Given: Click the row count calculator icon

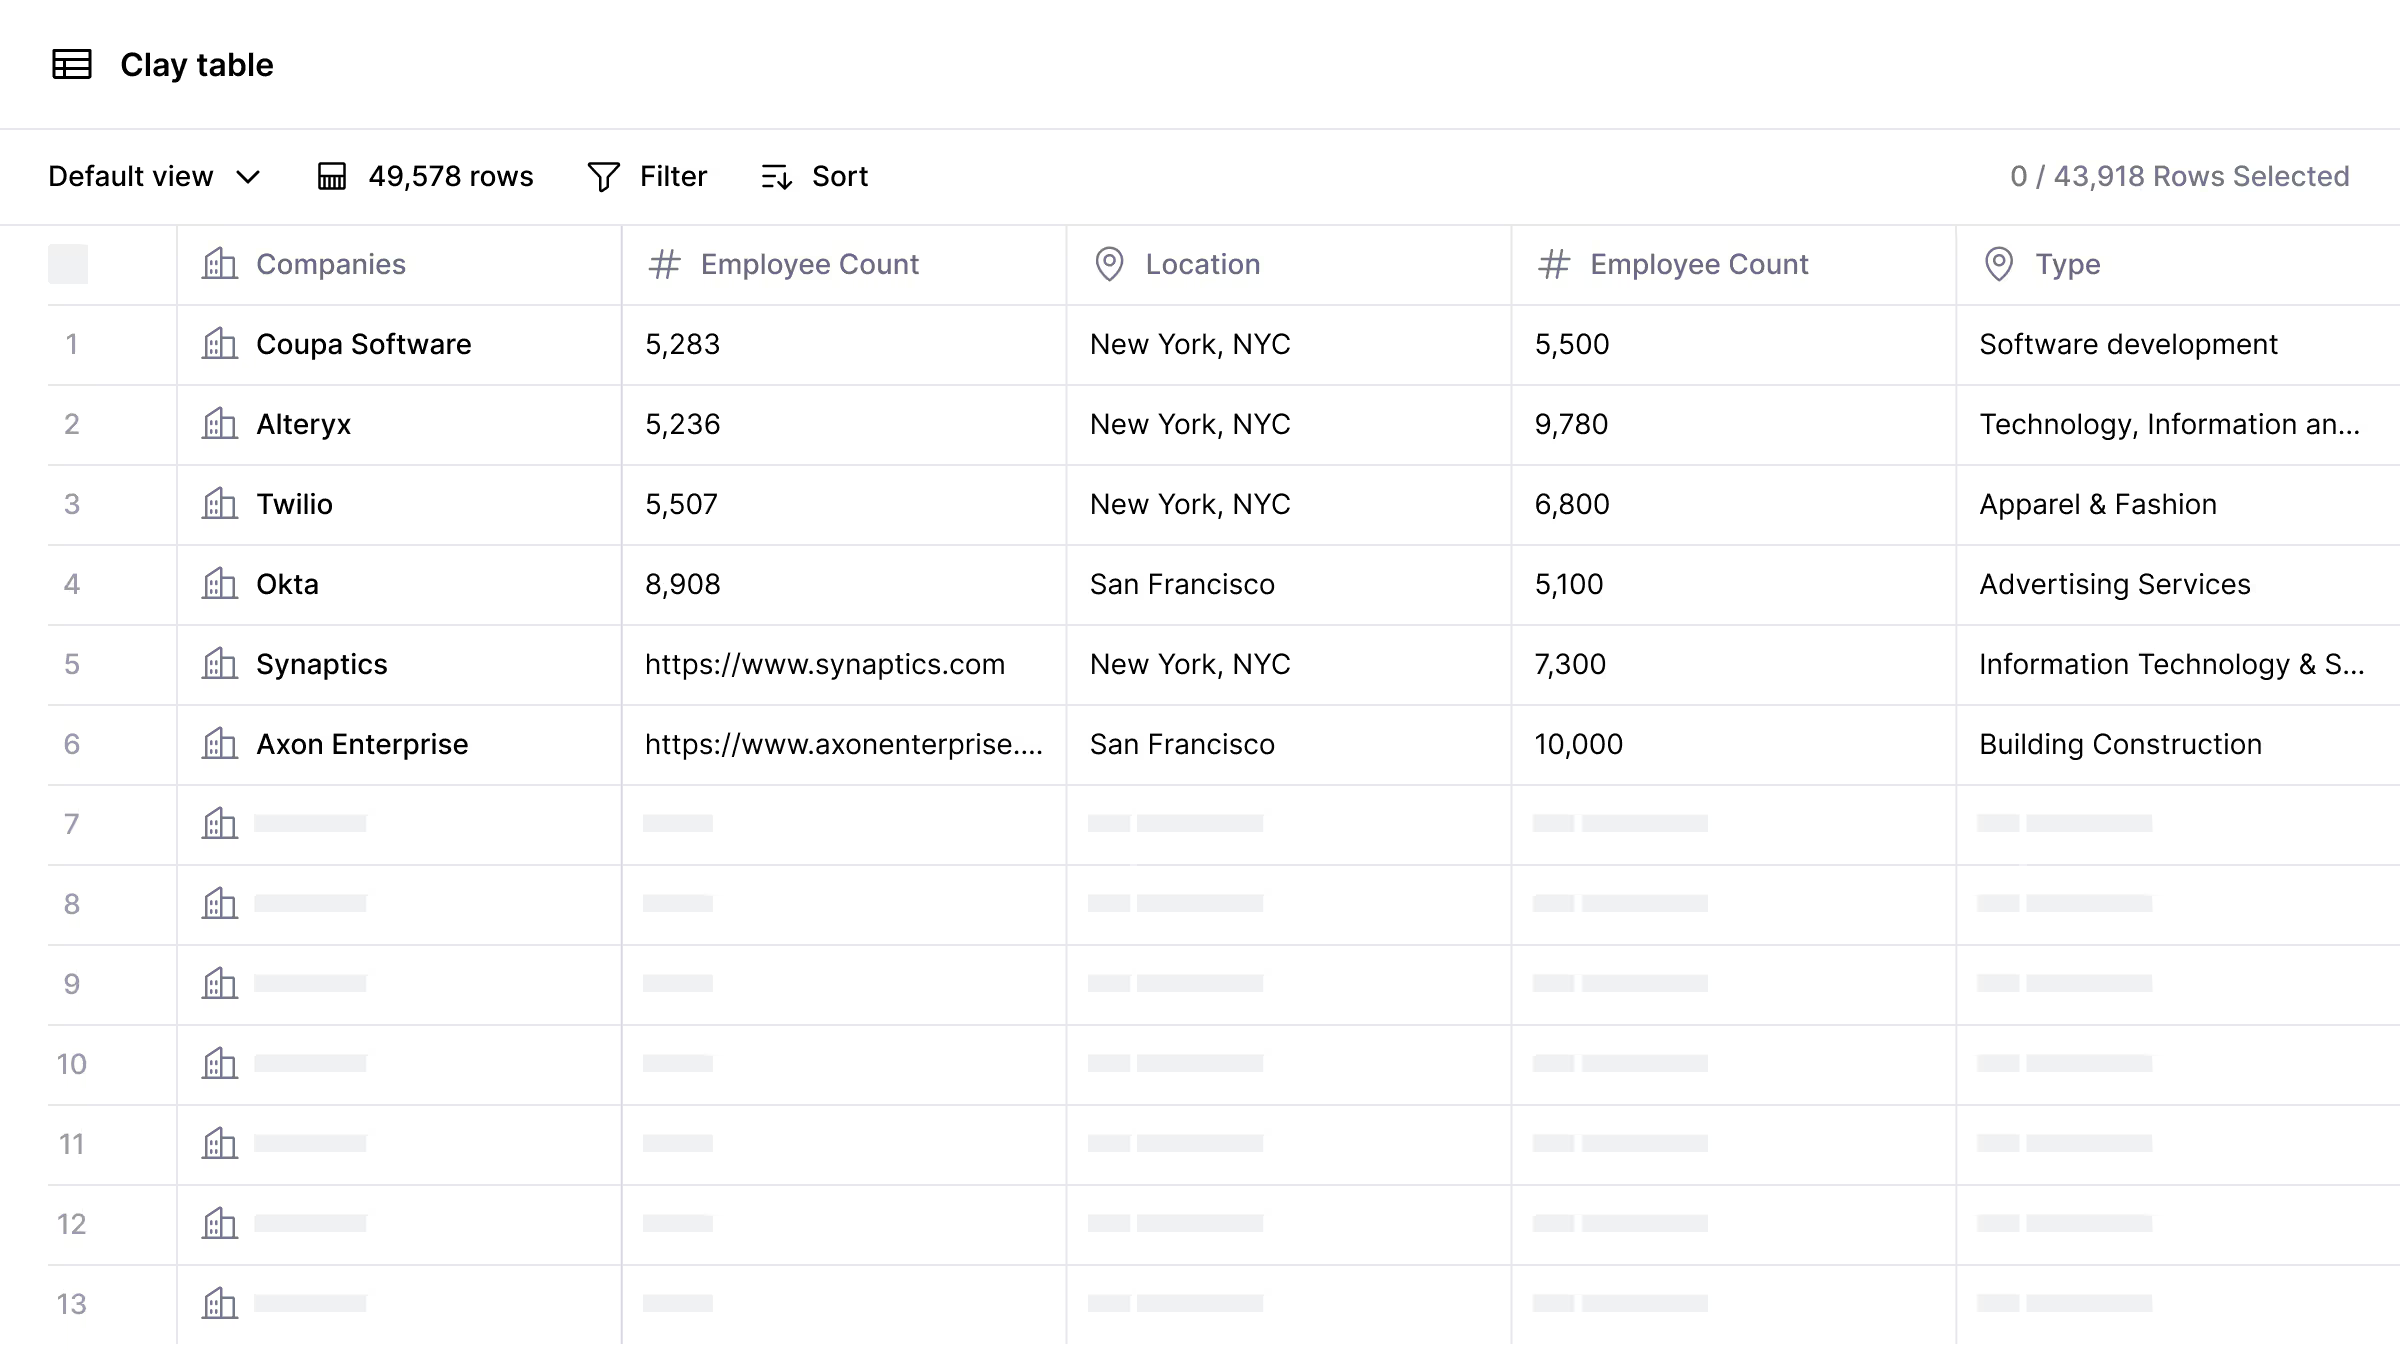Looking at the screenshot, I should click(x=332, y=177).
